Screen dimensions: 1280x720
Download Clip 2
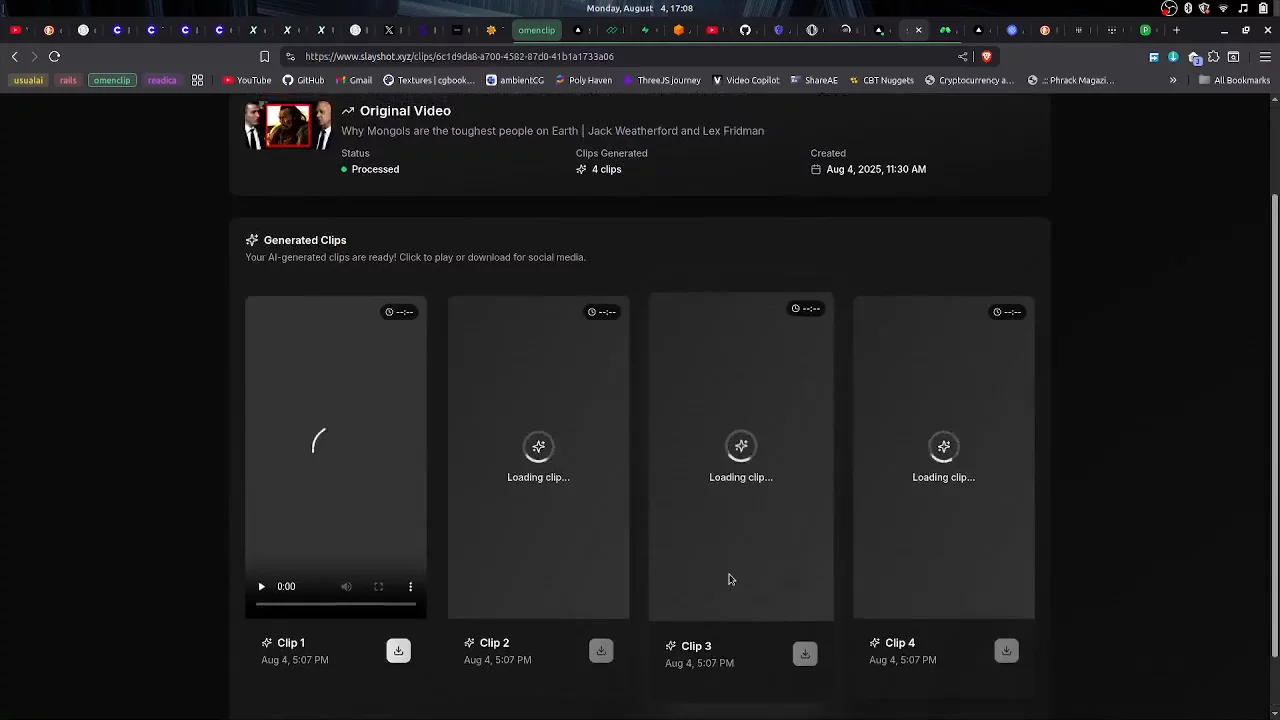601,651
